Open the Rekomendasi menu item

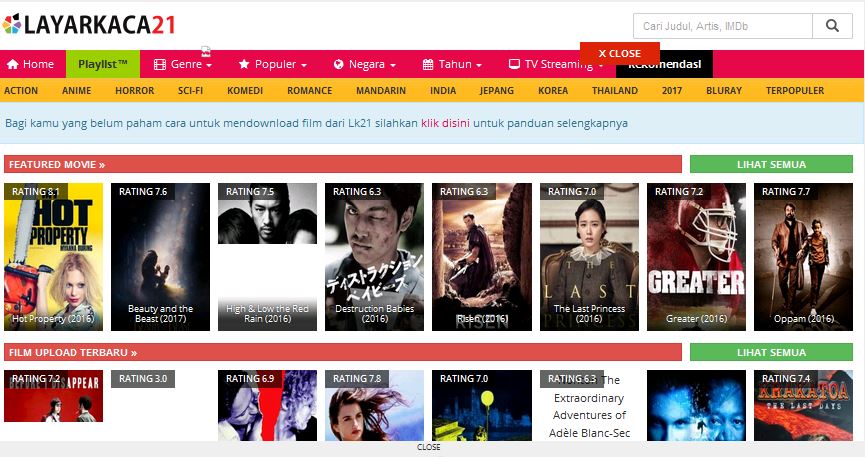(664, 64)
